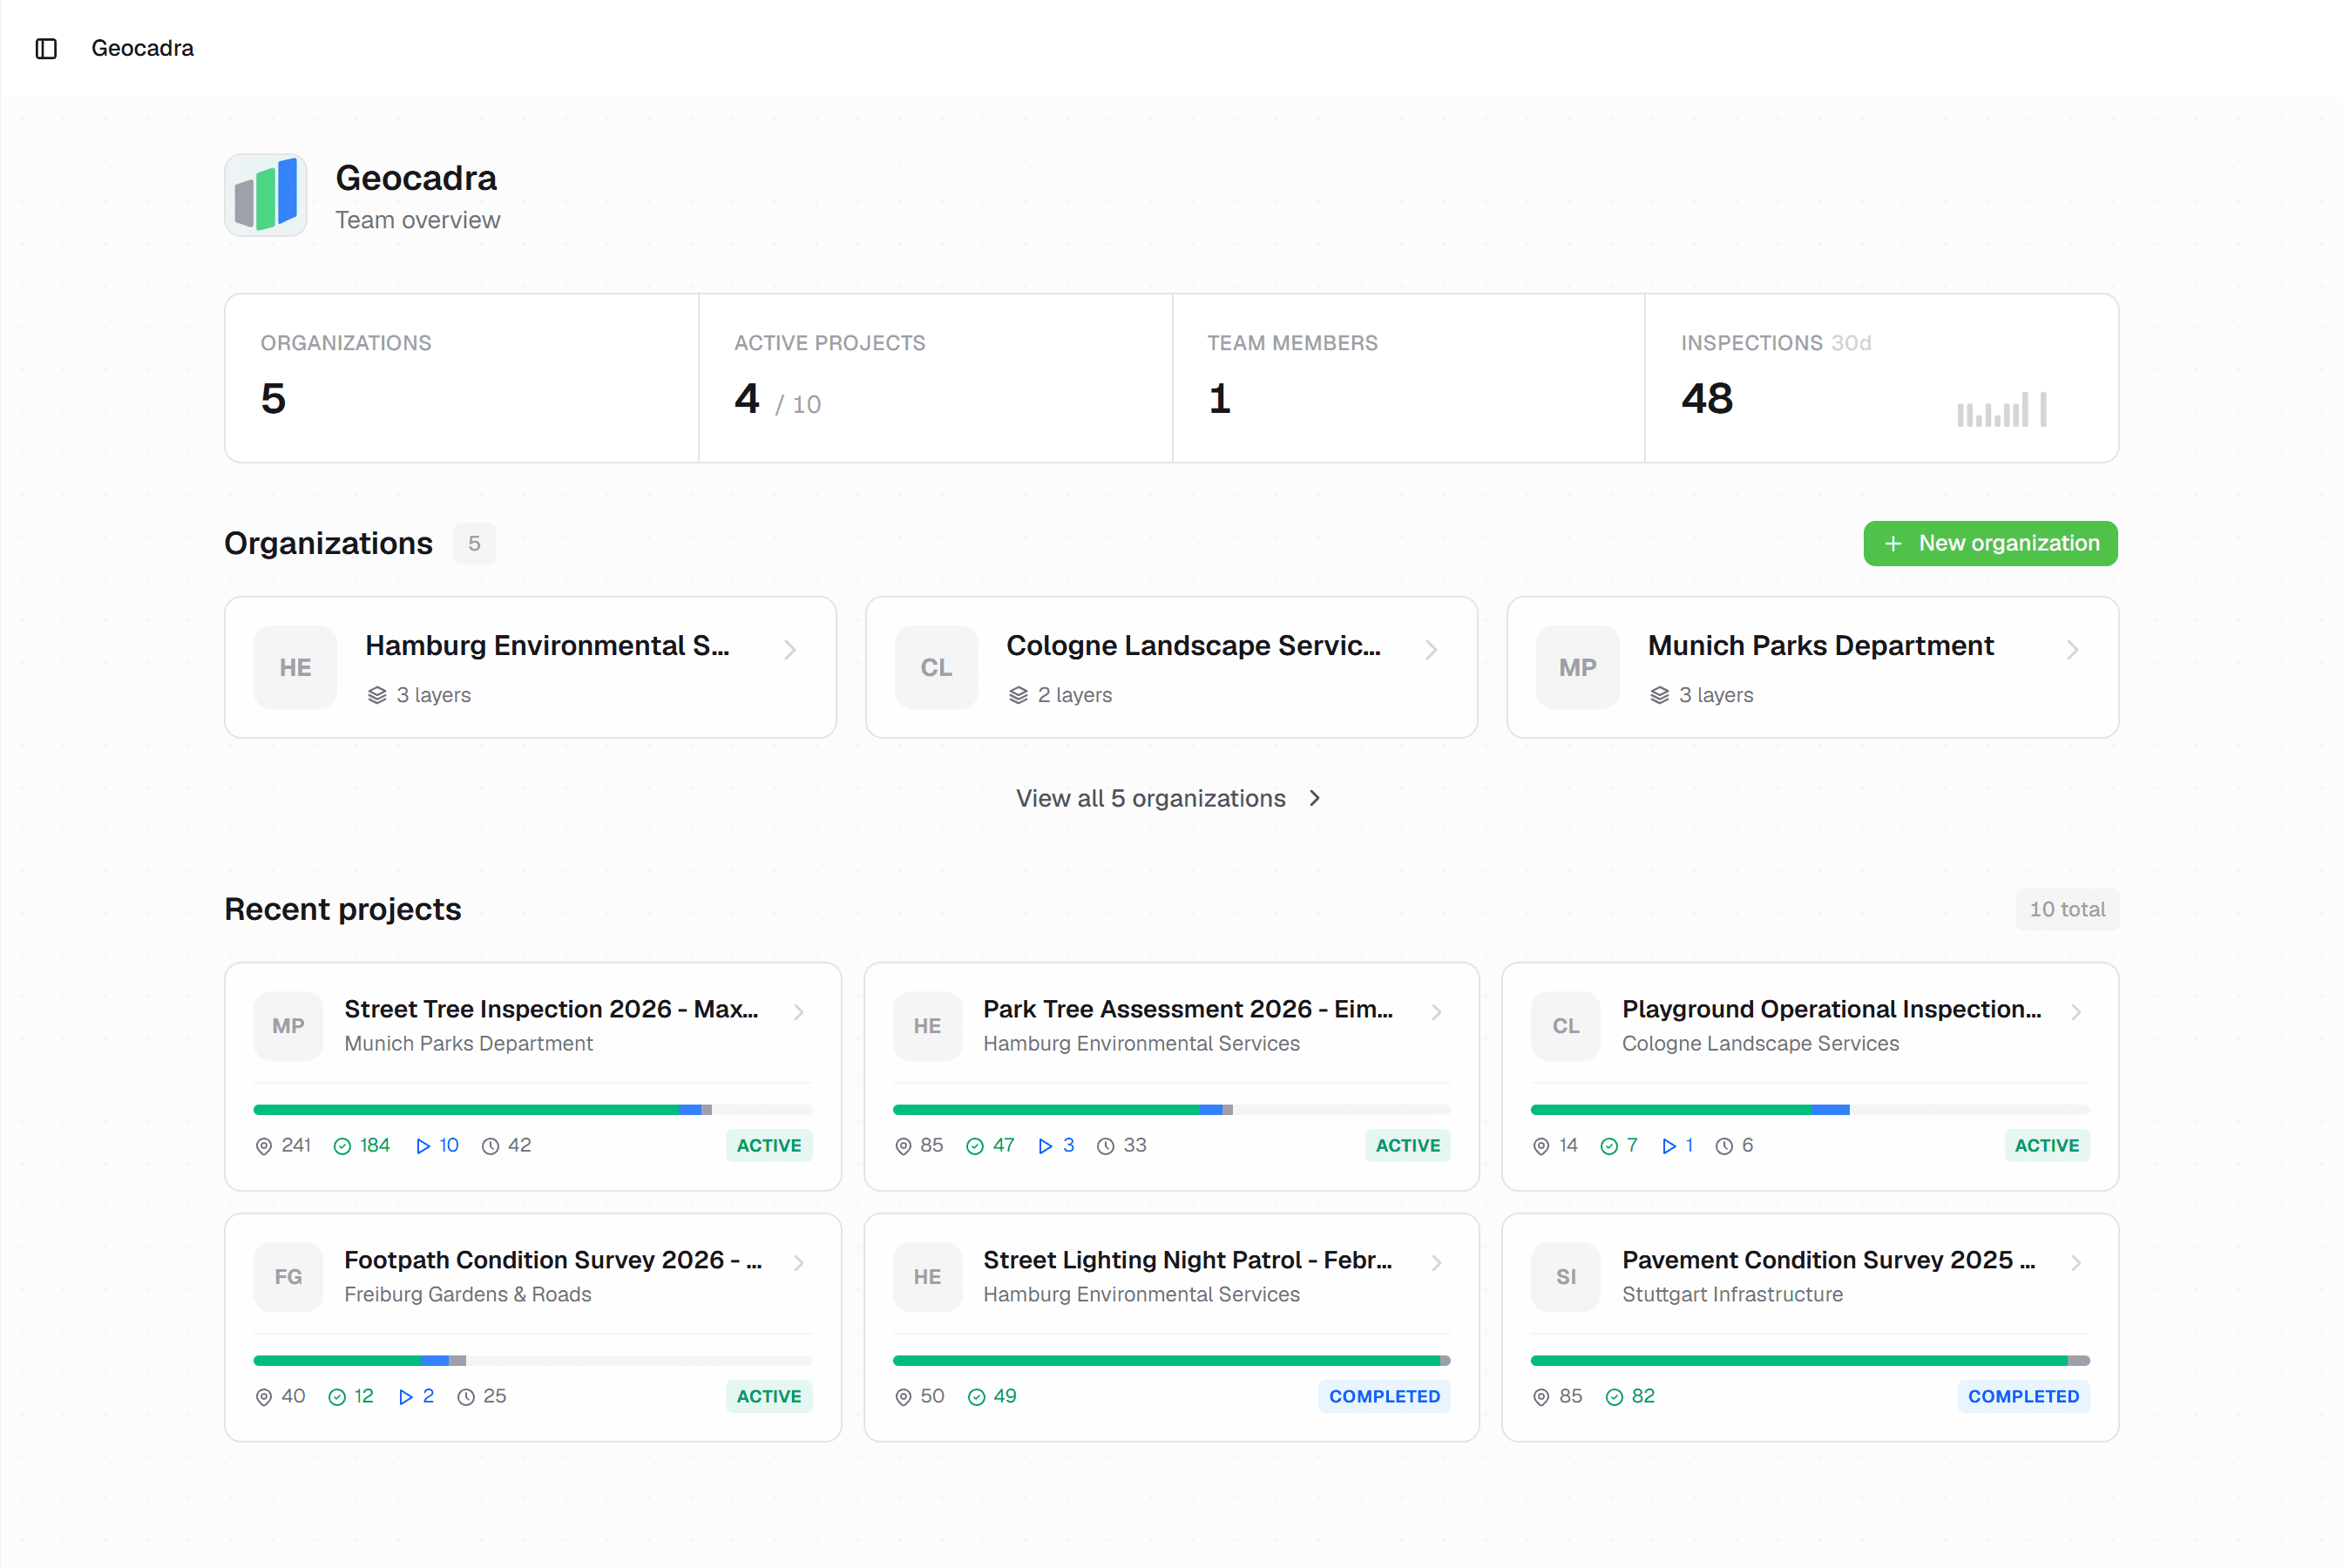Click play icon beside 3 on Park Tree card
This screenshot has width=2343, height=1568.
(x=1045, y=1146)
